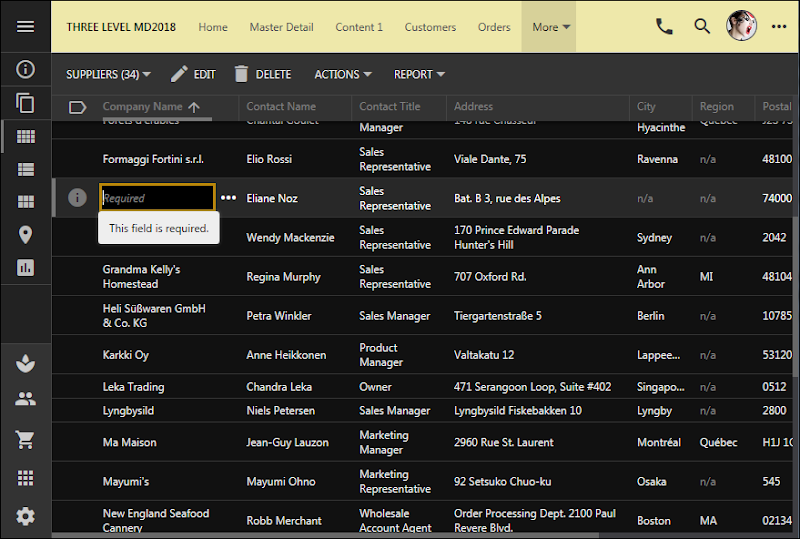The width and height of the screenshot is (800, 539).
Task: Click the Edit button
Action: point(193,74)
